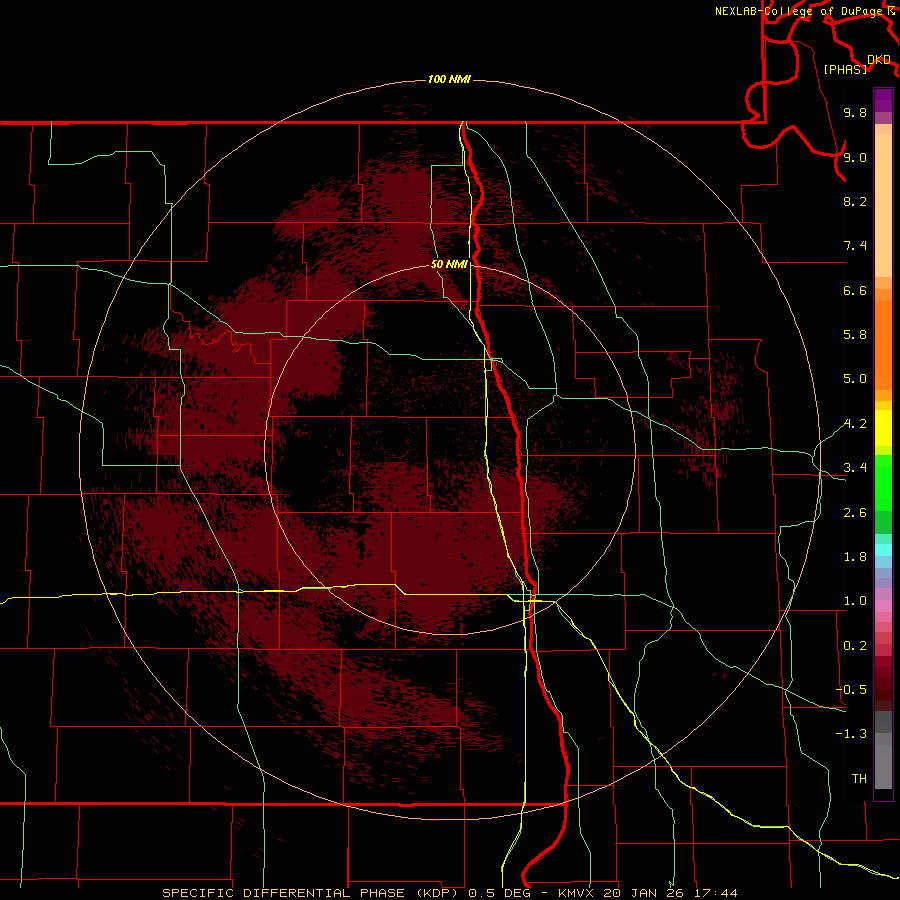This screenshot has height=900, width=900.
Task: Click the 8.2 value on the scale
Action: [855, 201]
